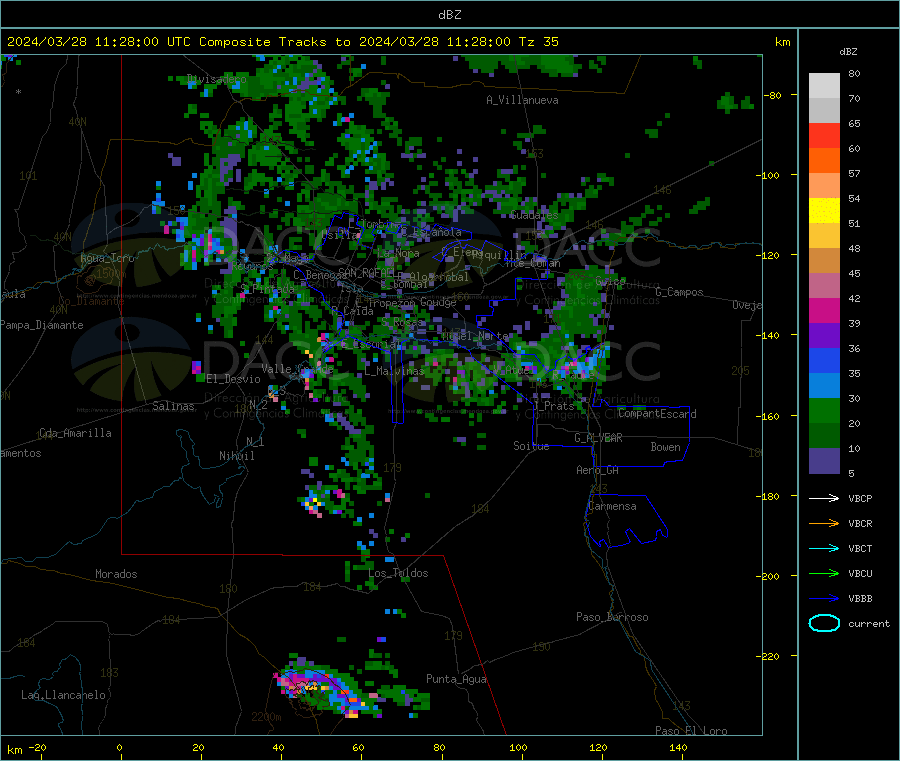Click the Morados map label

pos(116,574)
